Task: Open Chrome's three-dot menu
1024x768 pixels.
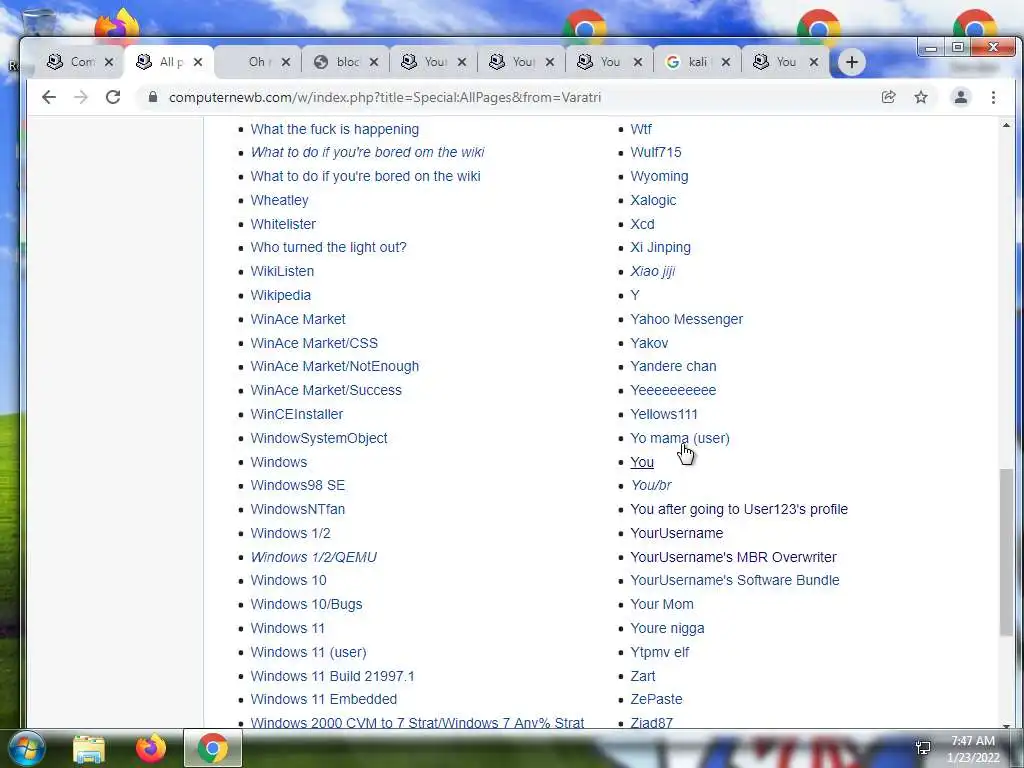Action: click(x=993, y=97)
